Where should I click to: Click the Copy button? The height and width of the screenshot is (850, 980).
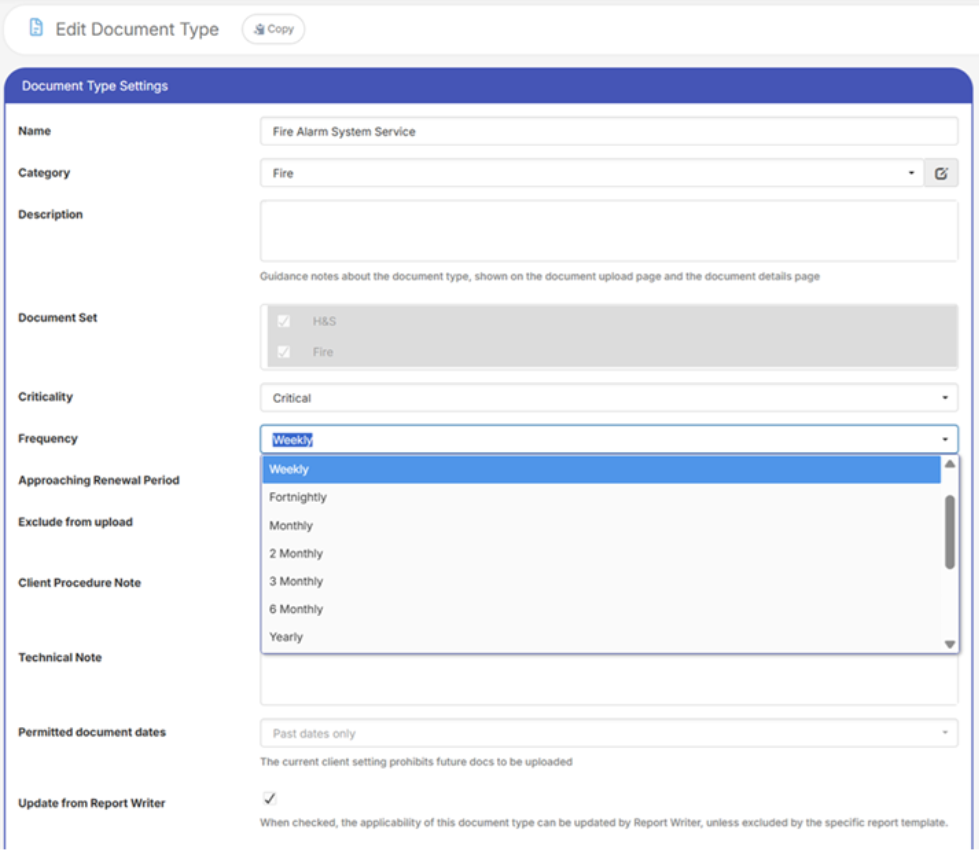[x=273, y=29]
